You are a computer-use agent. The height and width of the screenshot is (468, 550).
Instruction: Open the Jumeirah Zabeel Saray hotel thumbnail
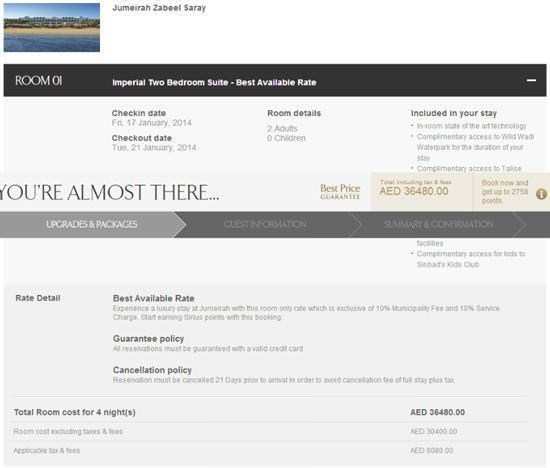point(52,27)
